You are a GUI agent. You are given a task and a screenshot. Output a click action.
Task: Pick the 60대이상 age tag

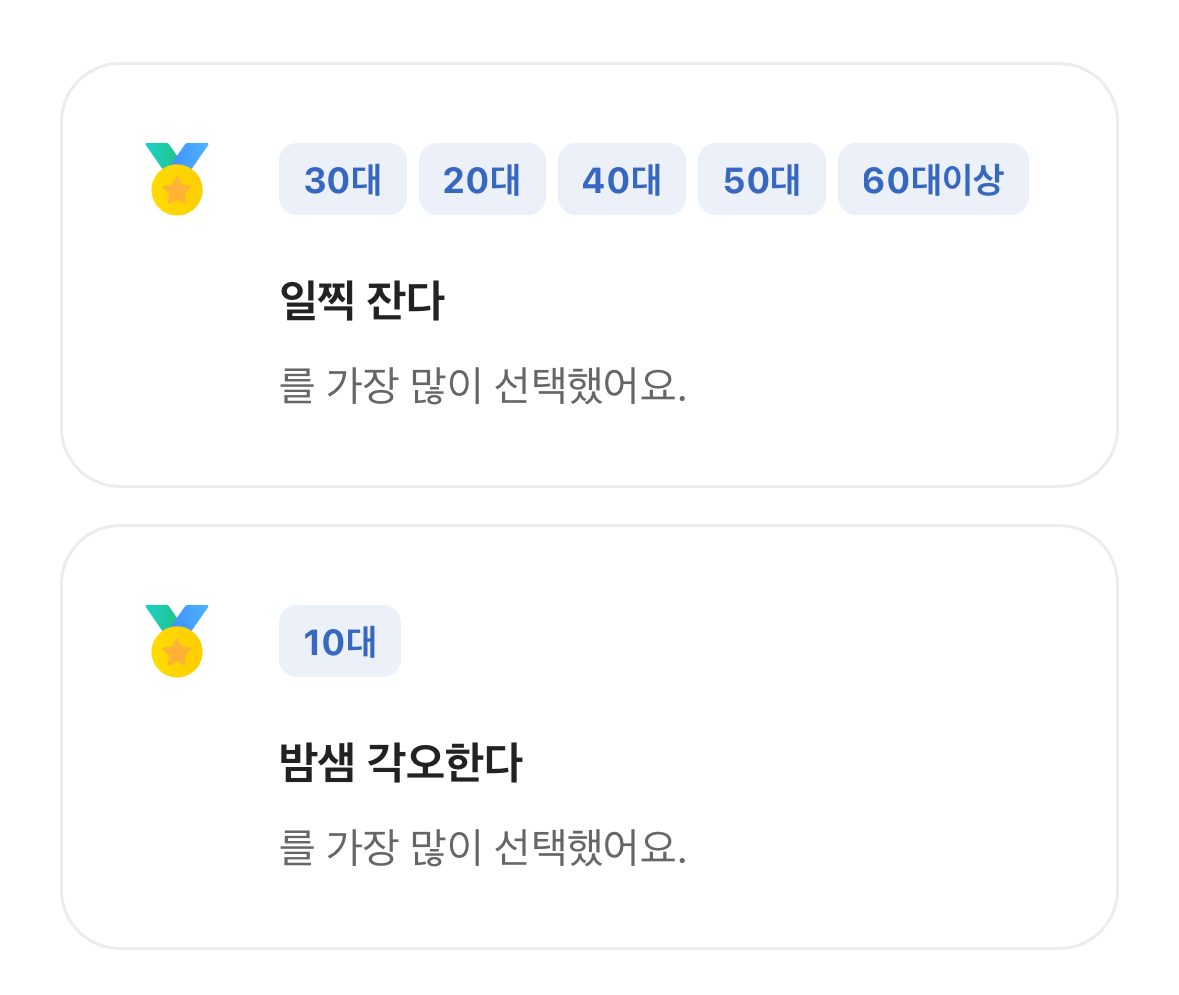pyautogui.click(x=933, y=180)
